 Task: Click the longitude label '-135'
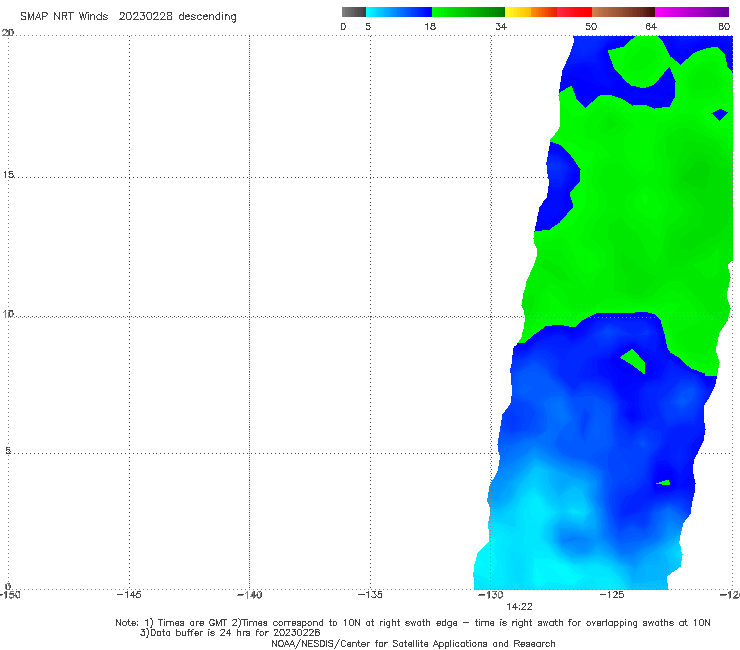point(370,595)
